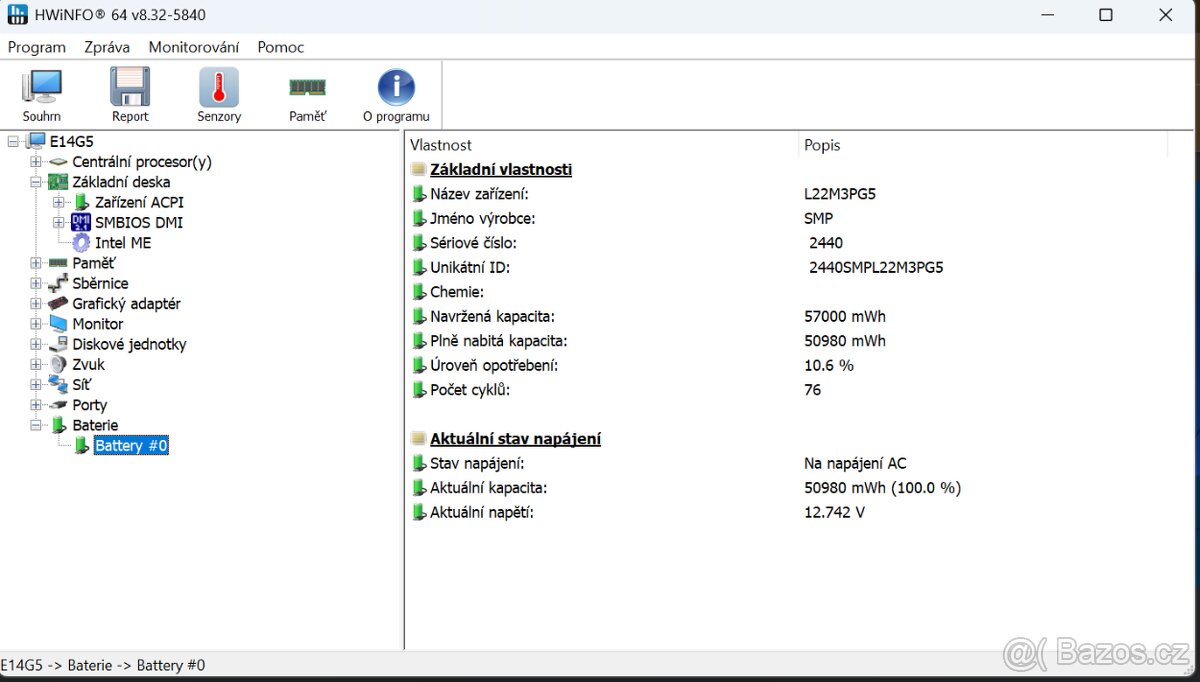Open the Monitorování menu
The width and height of the screenshot is (1200, 682).
pos(194,47)
